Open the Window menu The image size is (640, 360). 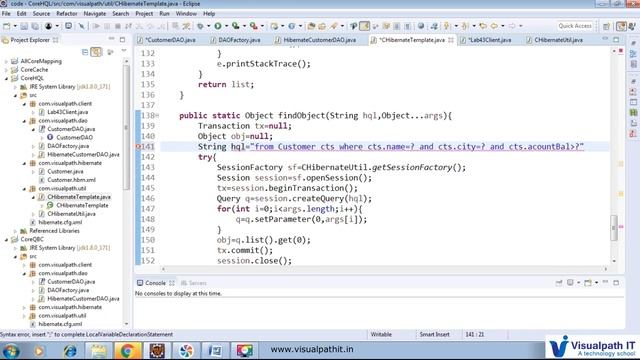(x=186, y=13)
